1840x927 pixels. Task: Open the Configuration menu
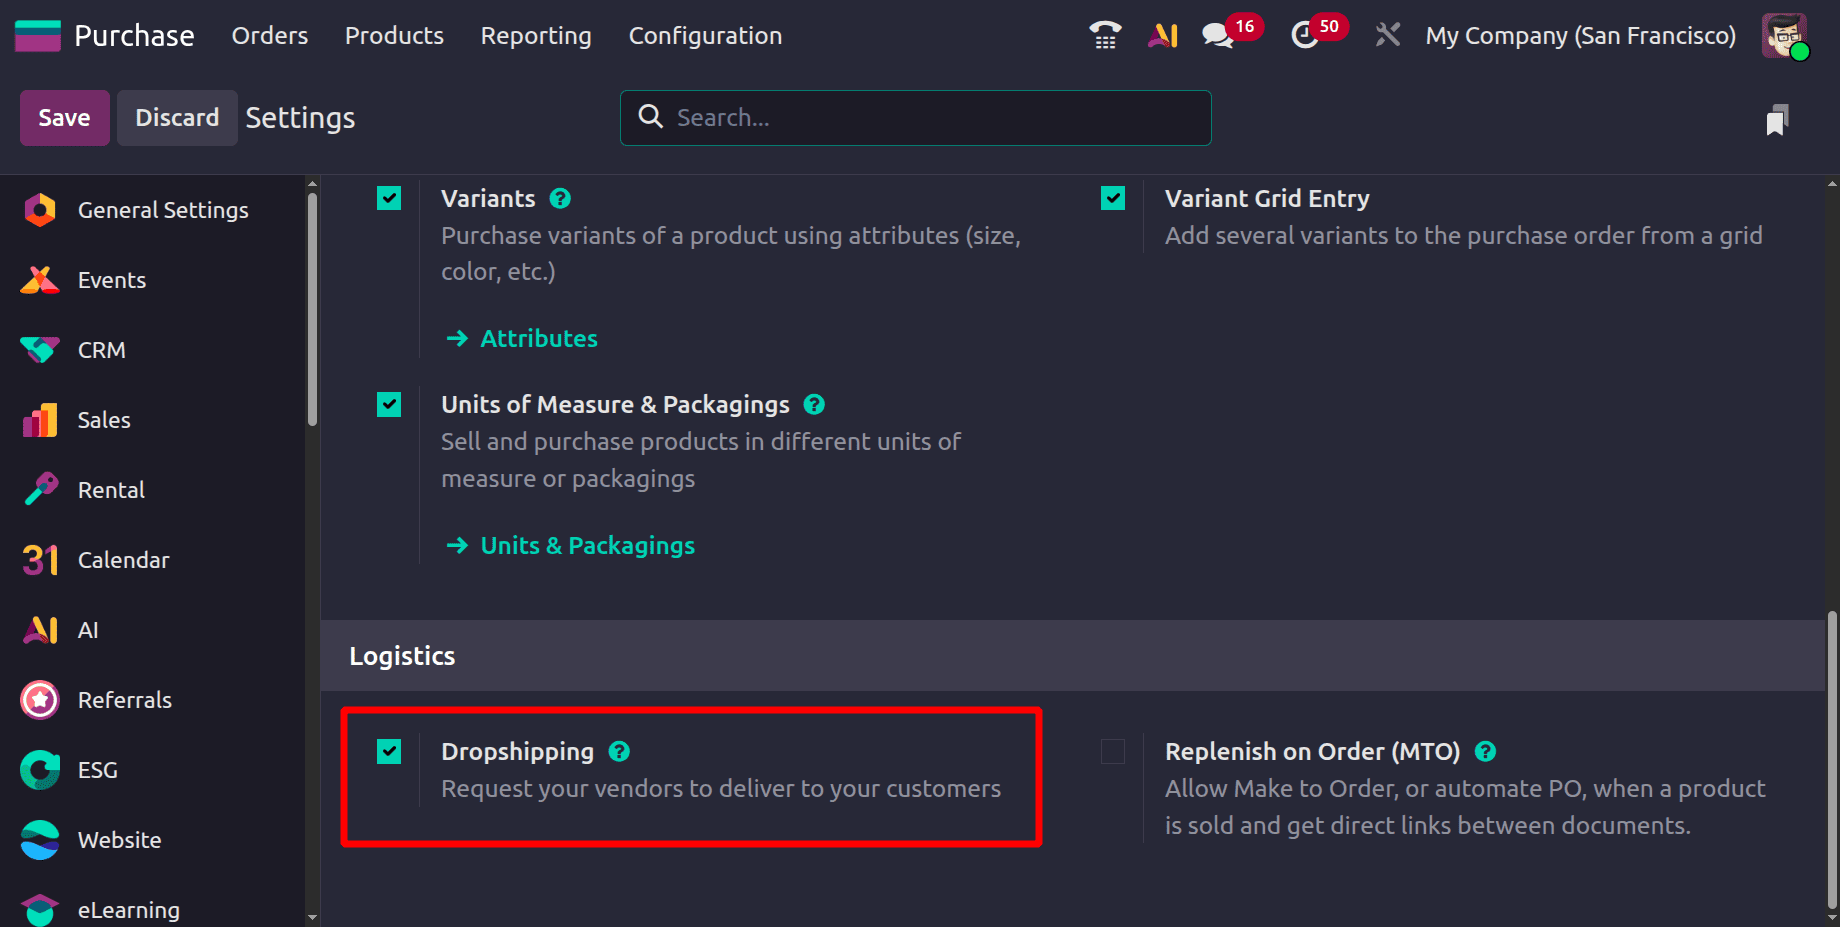[x=705, y=35]
